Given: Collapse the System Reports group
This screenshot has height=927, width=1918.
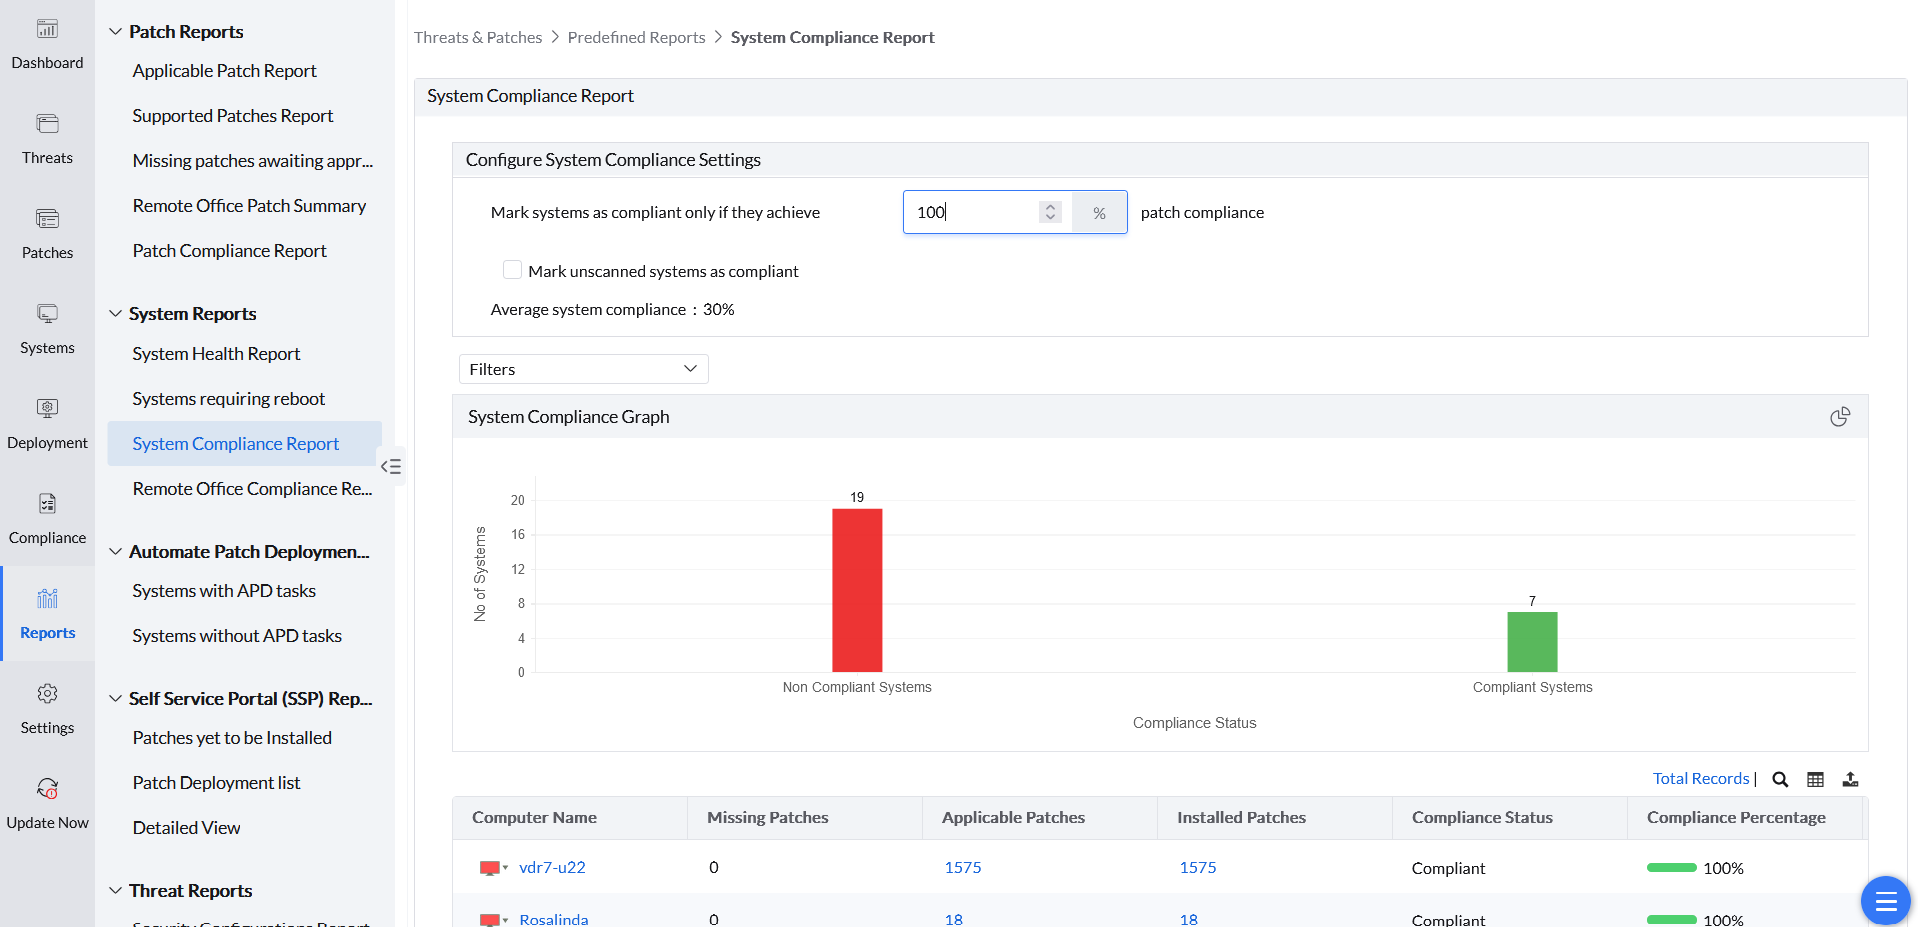Looking at the screenshot, I should [116, 314].
